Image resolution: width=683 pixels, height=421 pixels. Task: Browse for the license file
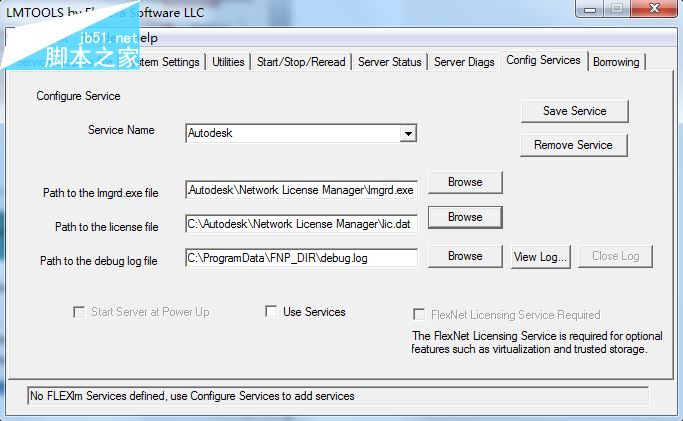[465, 217]
